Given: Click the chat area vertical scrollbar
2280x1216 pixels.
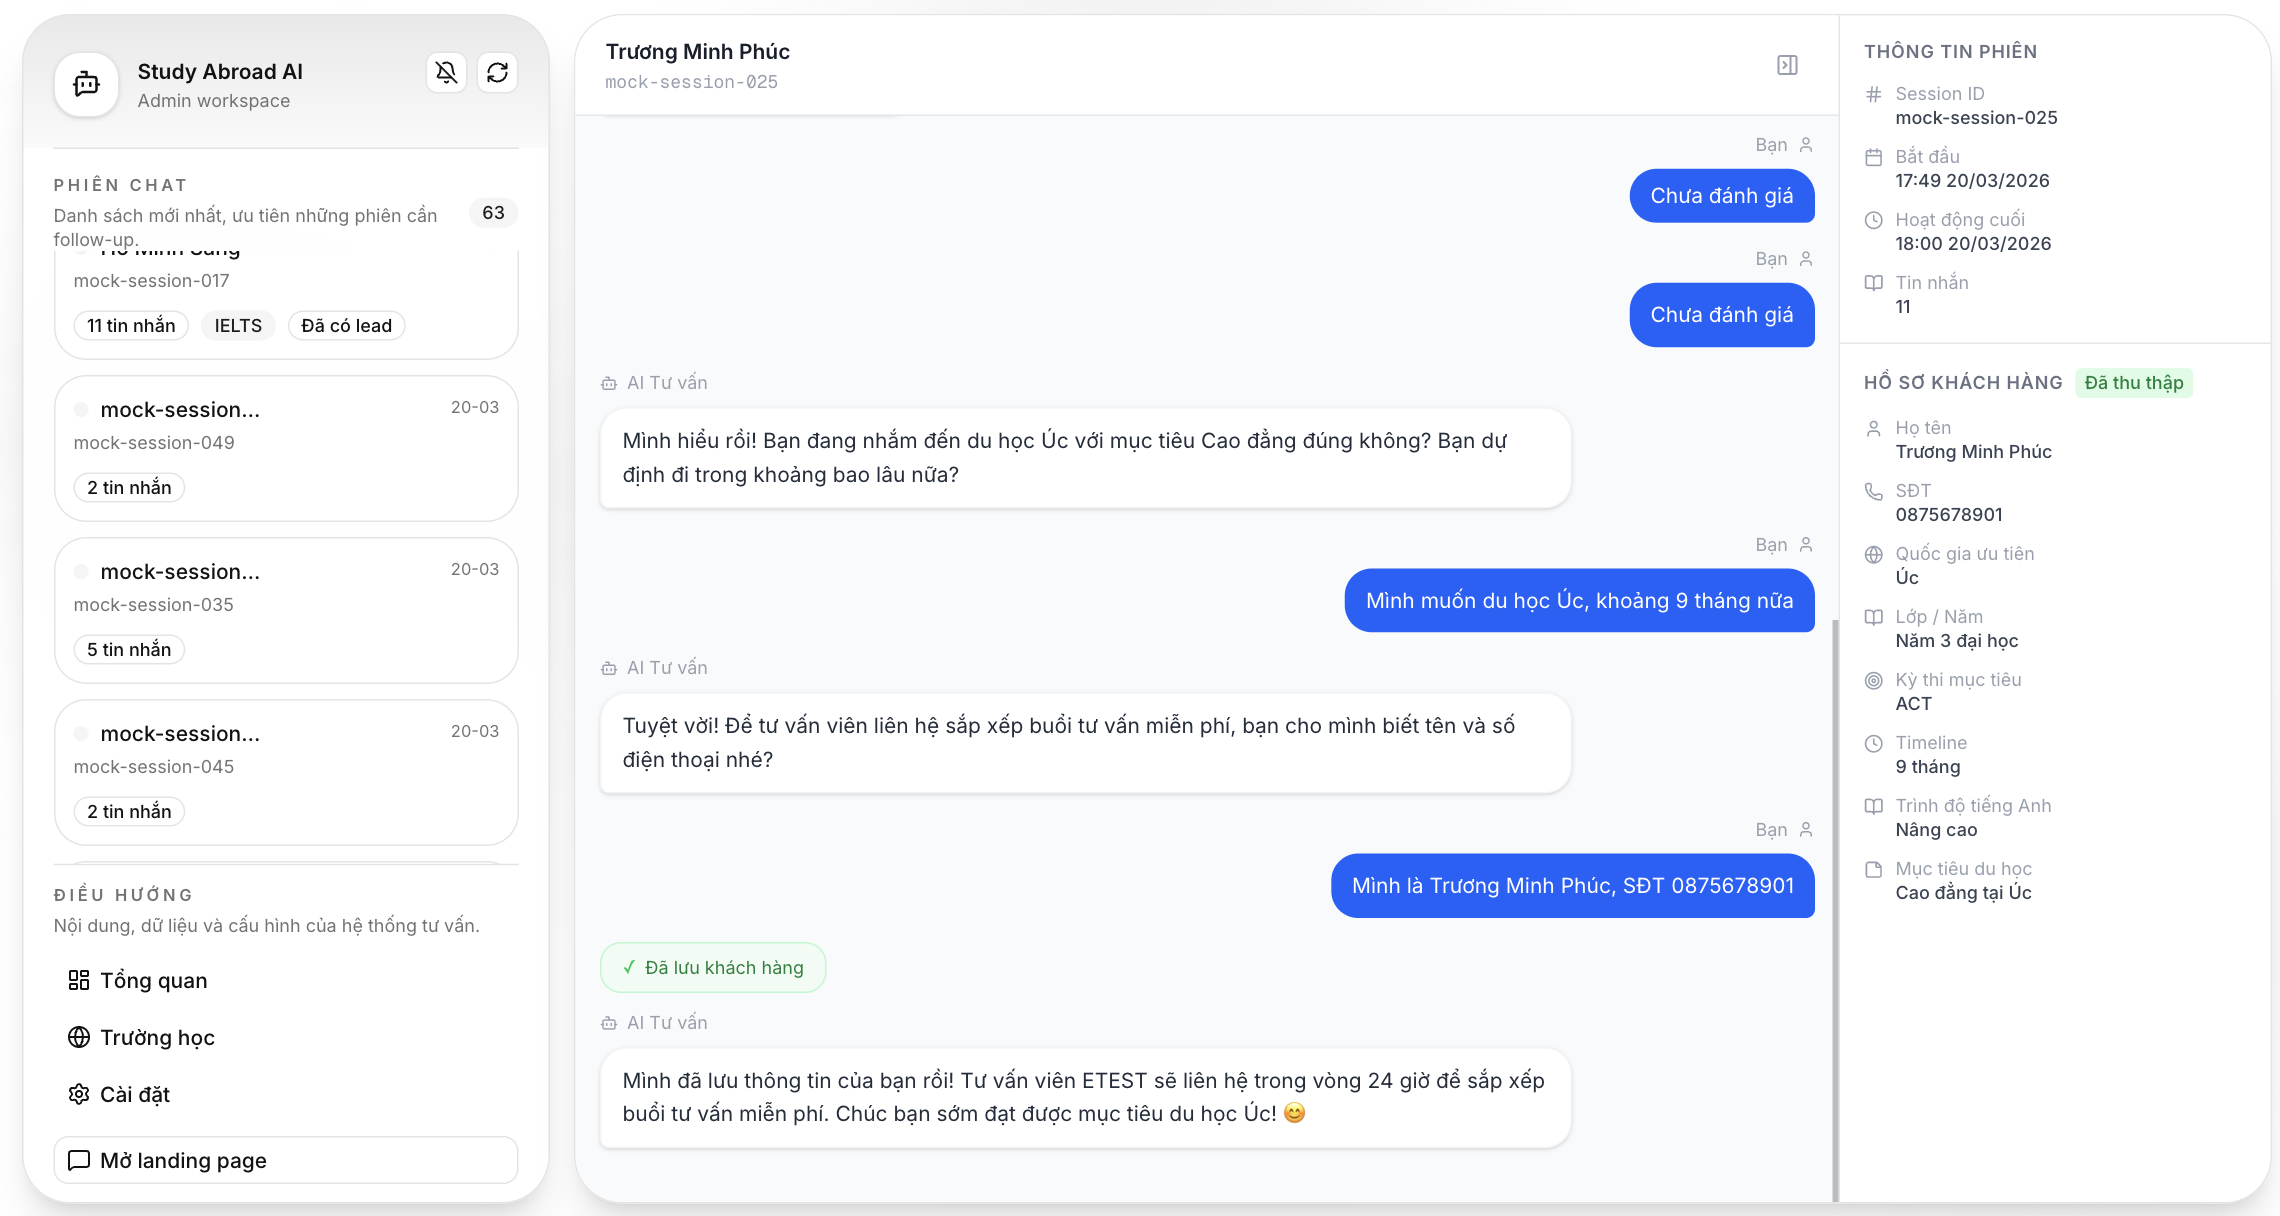Looking at the screenshot, I should point(1835,910).
